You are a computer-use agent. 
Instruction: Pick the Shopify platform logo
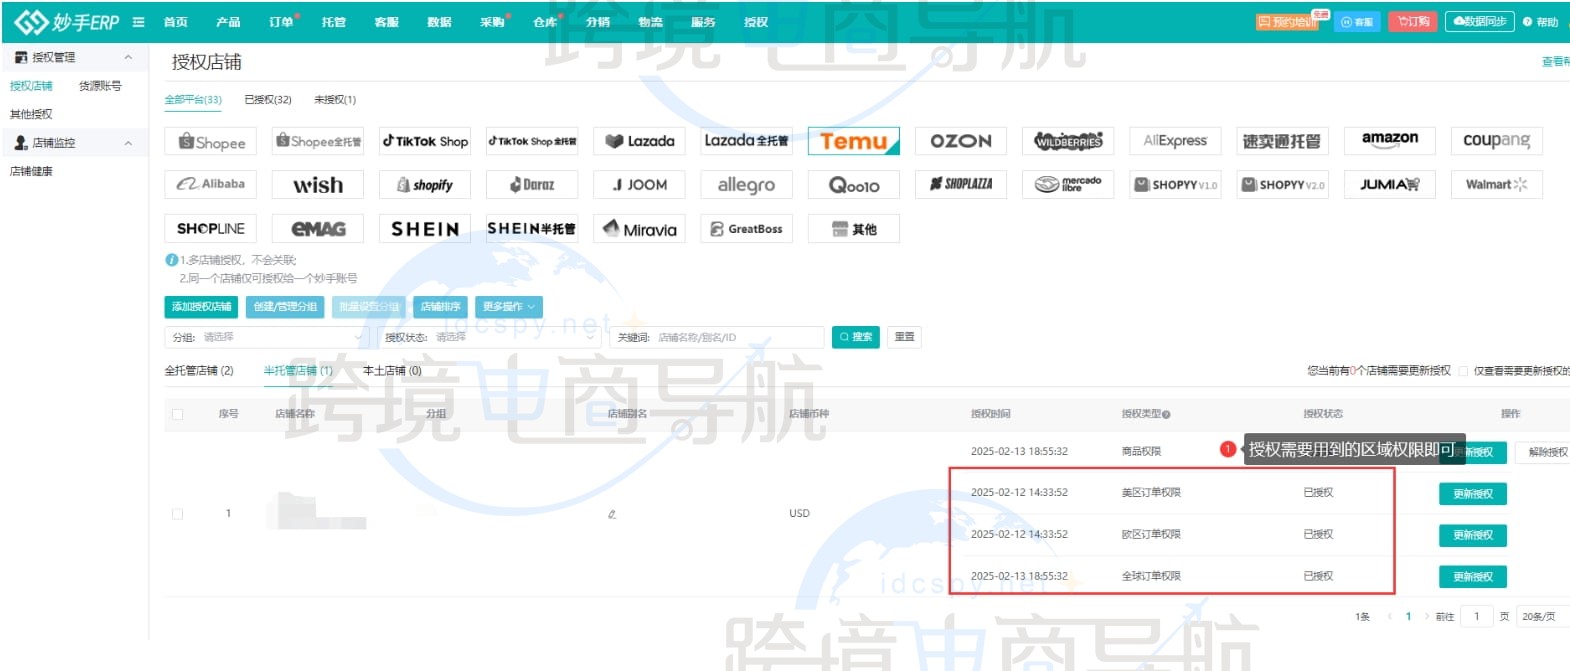point(425,185)
